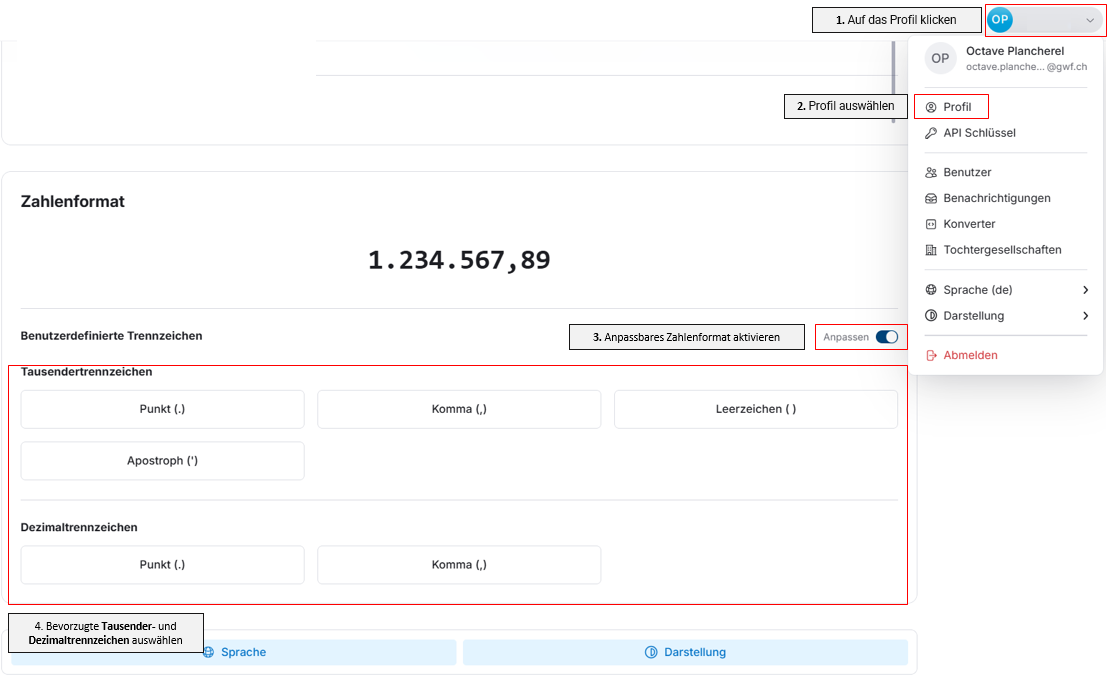Click the Tochtergesellschaften building icon
The image size is (1108, 681).
click(x=931, y=250)
